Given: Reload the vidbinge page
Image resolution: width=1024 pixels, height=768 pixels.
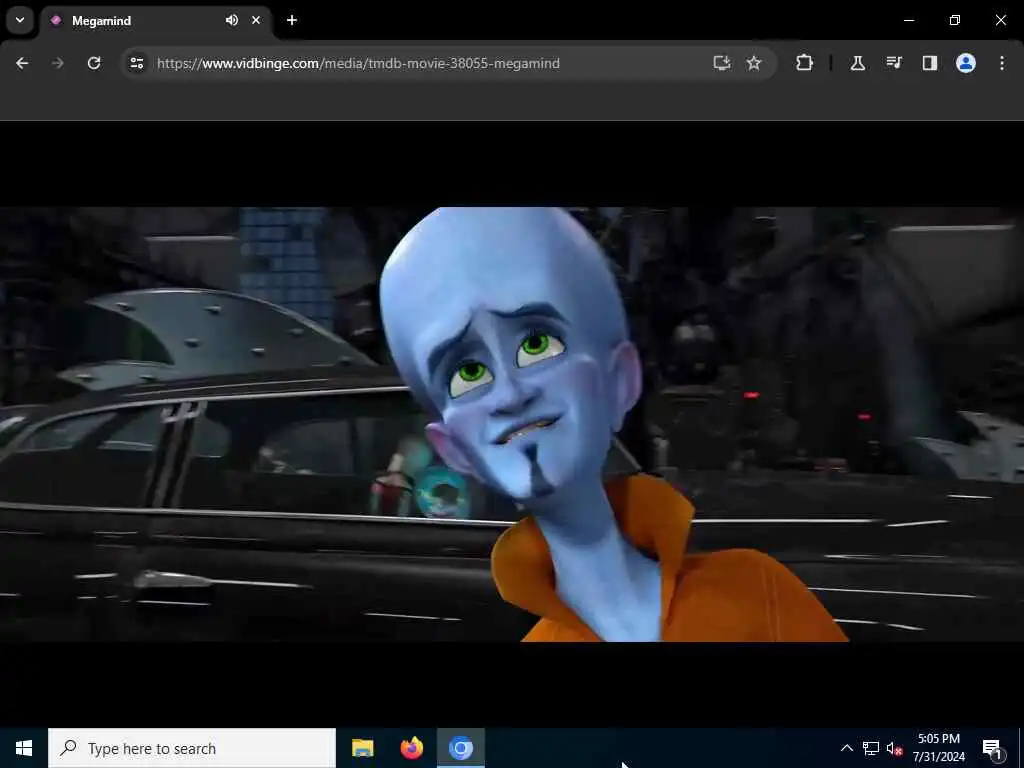Looking at the screenshot, I should (94, 63).
